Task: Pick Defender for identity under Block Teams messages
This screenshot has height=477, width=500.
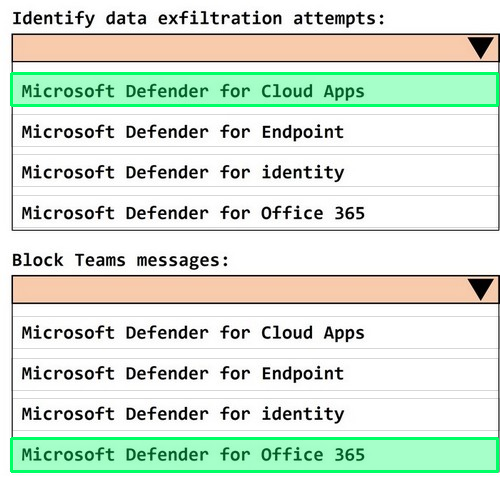Action: (255, 414)
